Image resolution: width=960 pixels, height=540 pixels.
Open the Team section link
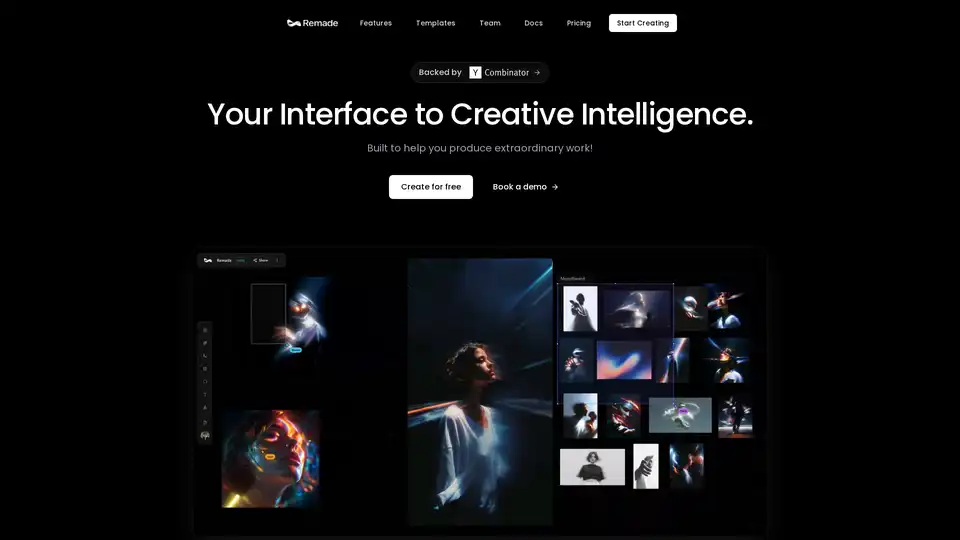490,23
